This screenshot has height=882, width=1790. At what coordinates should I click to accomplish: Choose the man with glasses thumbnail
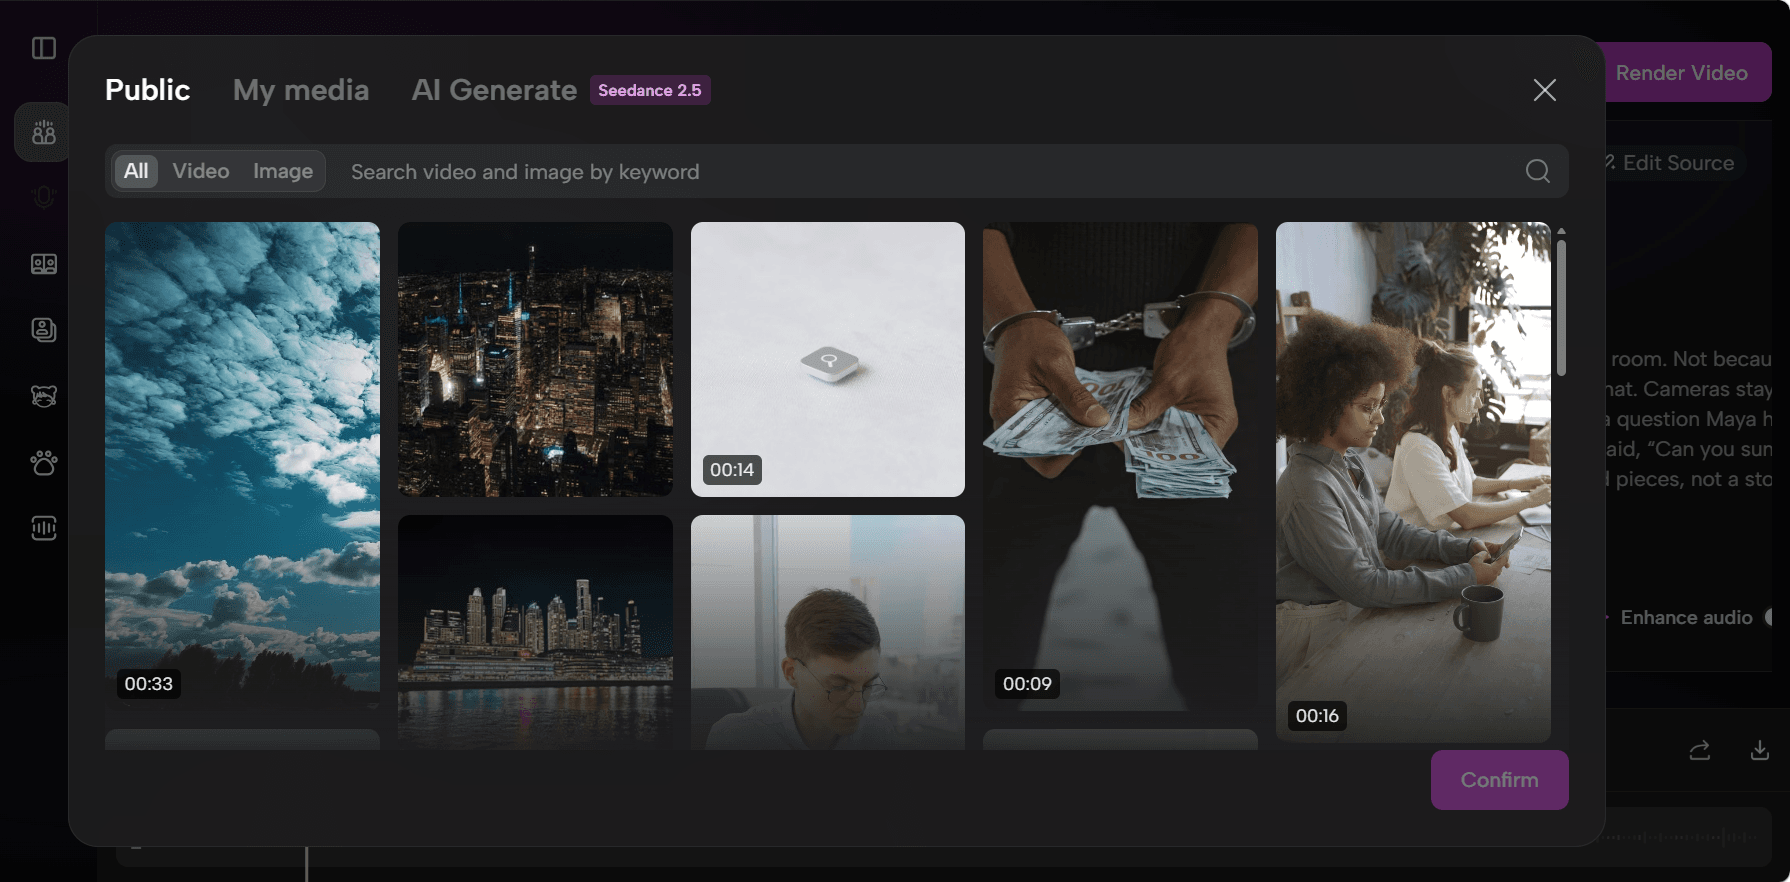(828, 632)
